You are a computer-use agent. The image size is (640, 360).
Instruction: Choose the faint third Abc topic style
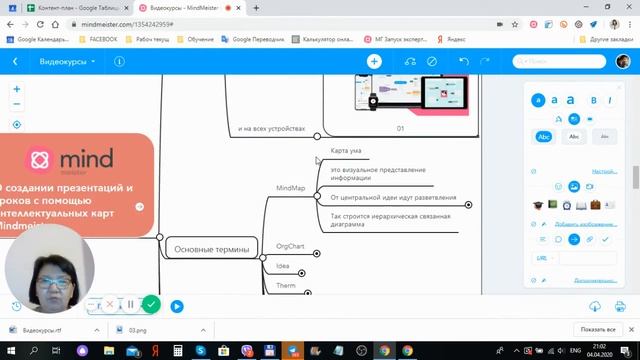pos(604,137)
